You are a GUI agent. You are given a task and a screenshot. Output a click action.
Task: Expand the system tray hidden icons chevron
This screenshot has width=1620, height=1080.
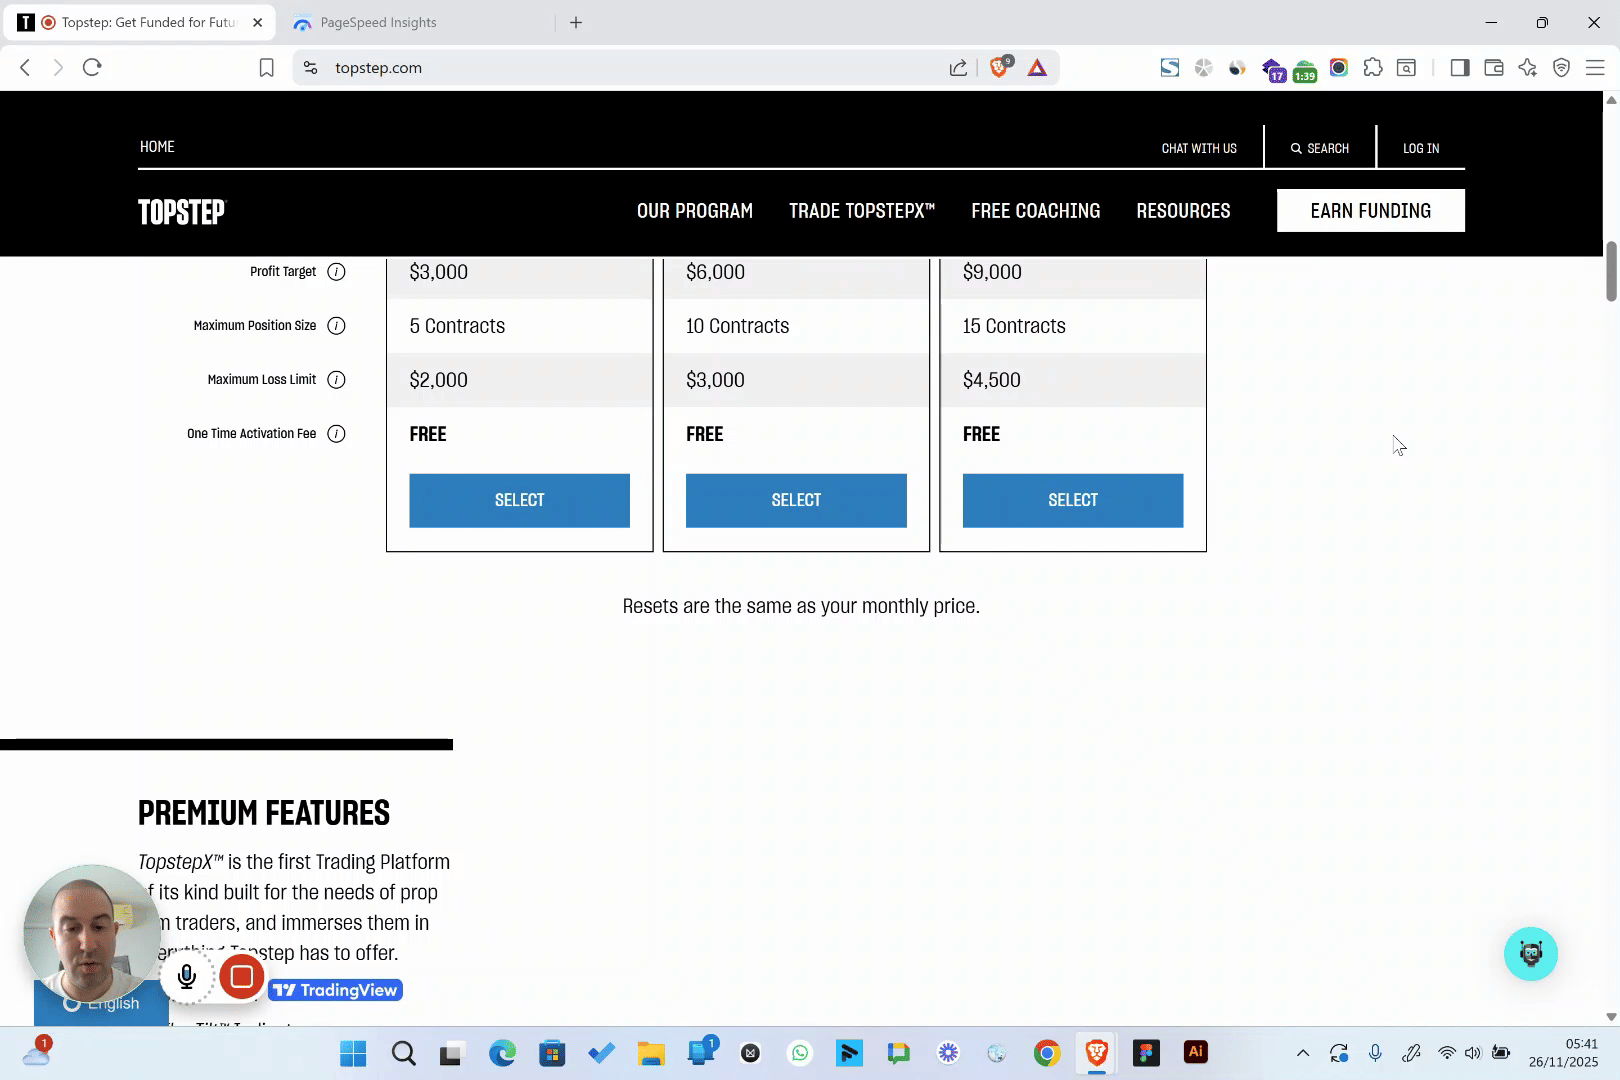[1302, 1053]
